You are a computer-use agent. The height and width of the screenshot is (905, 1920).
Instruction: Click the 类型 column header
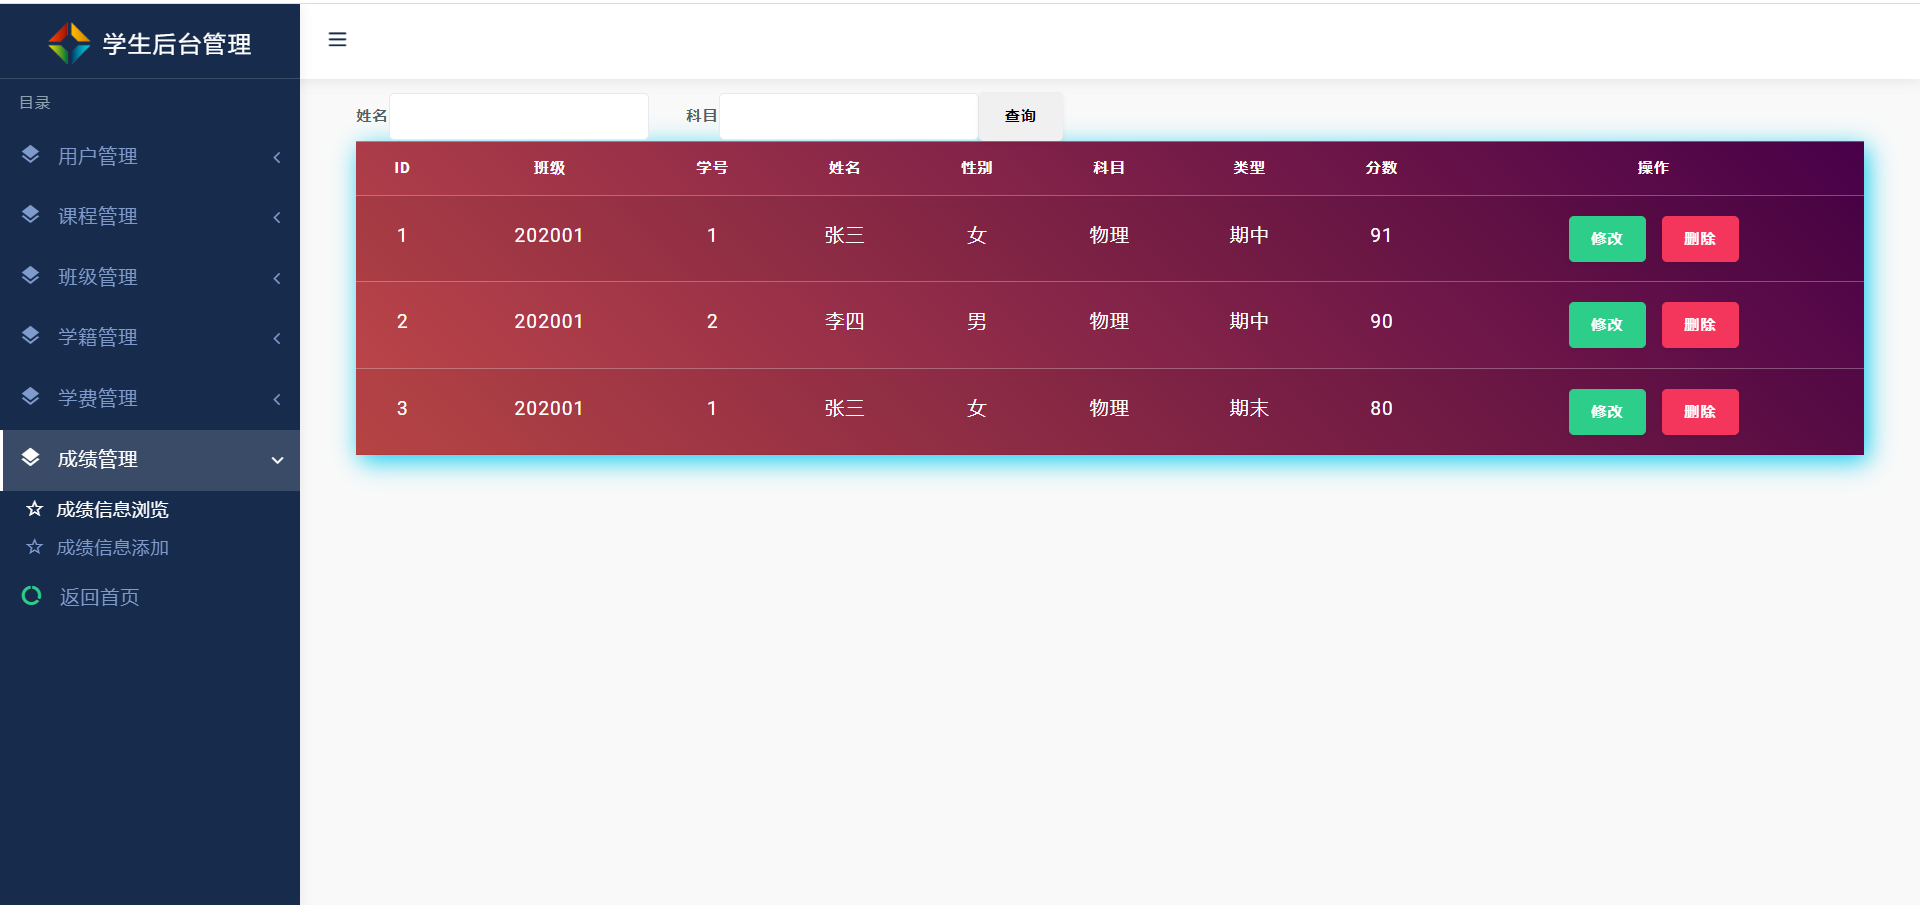click(1249, 168)
